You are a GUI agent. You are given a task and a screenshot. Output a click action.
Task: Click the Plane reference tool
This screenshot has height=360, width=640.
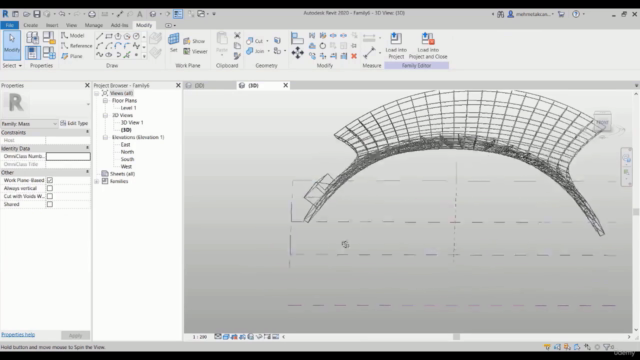click(72, 56)
